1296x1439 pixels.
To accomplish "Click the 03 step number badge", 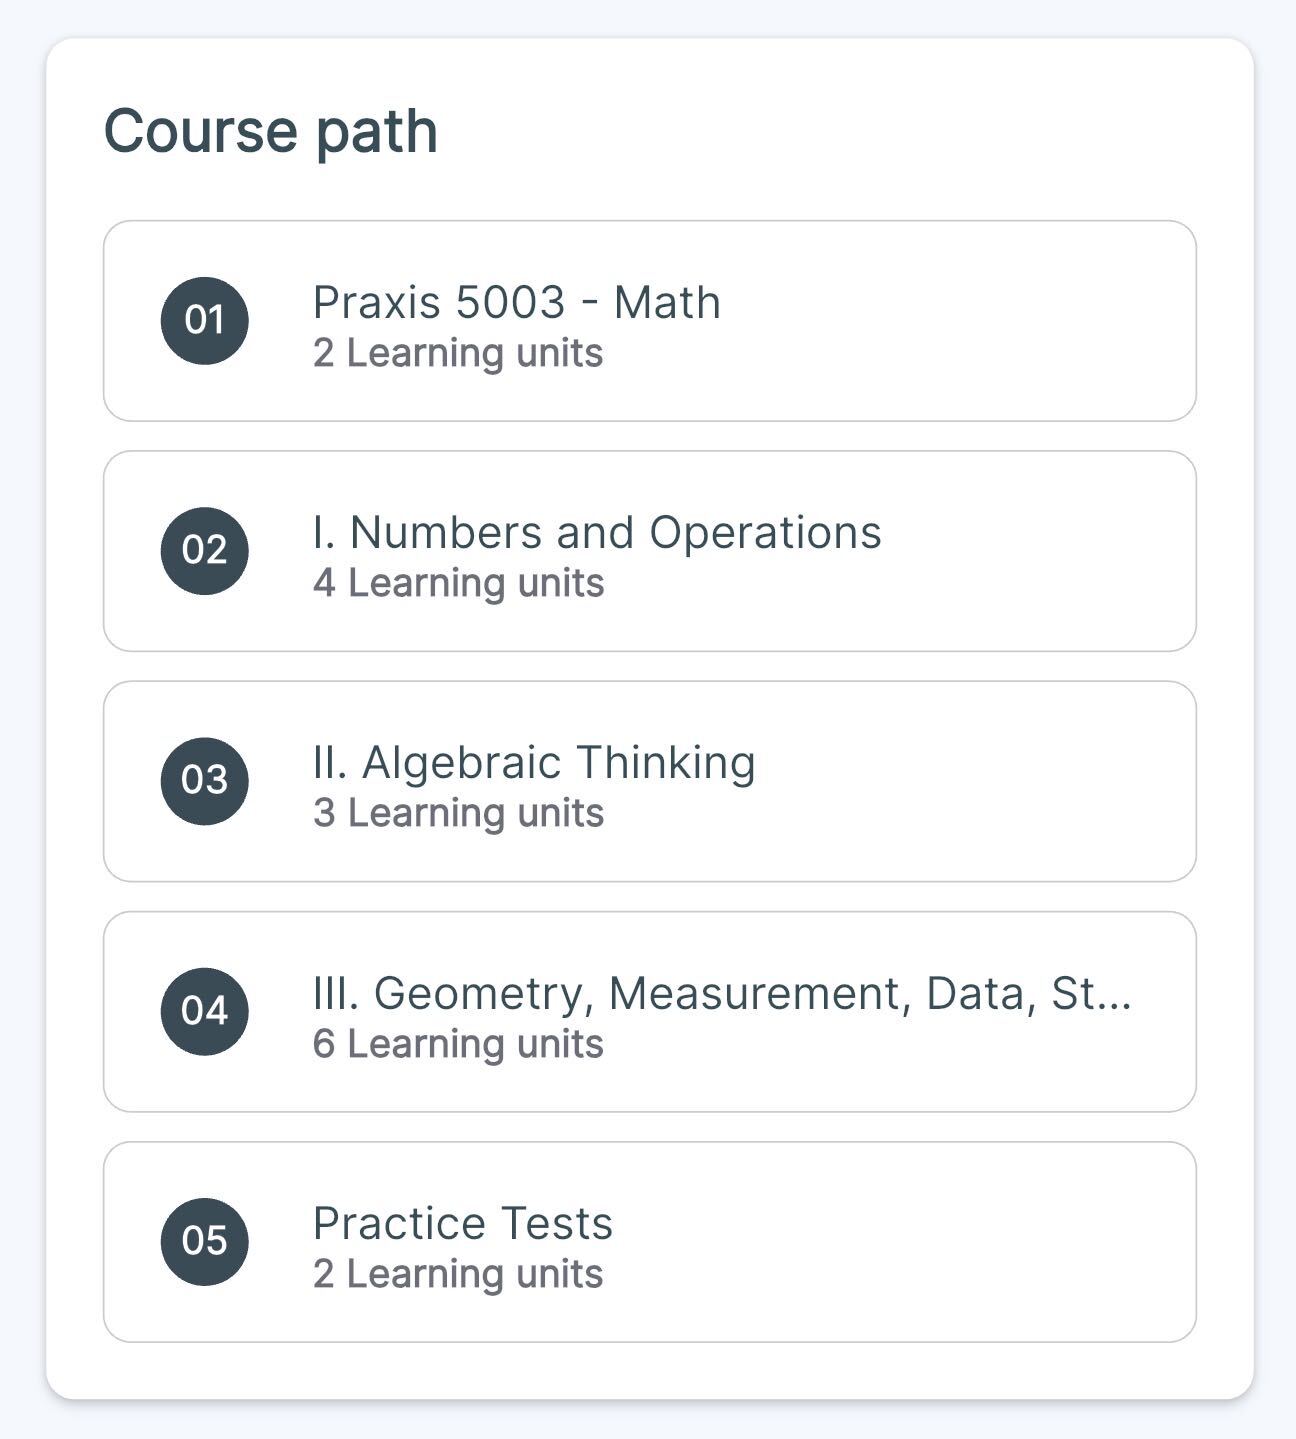I will pos(205,781).
